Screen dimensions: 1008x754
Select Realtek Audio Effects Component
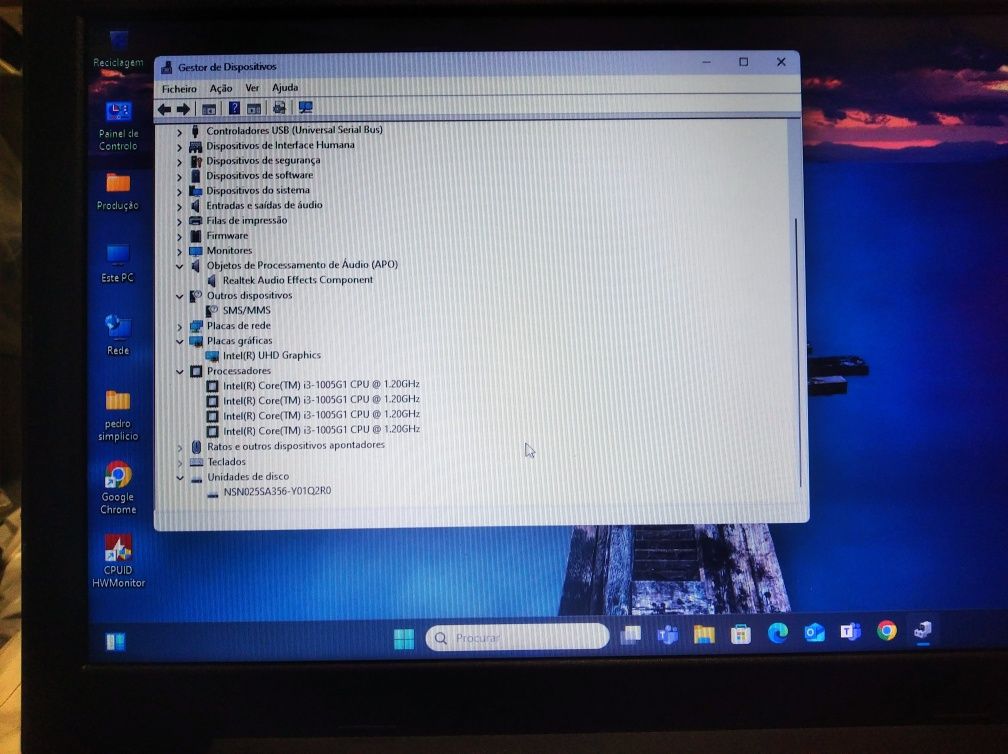[298, 280]
